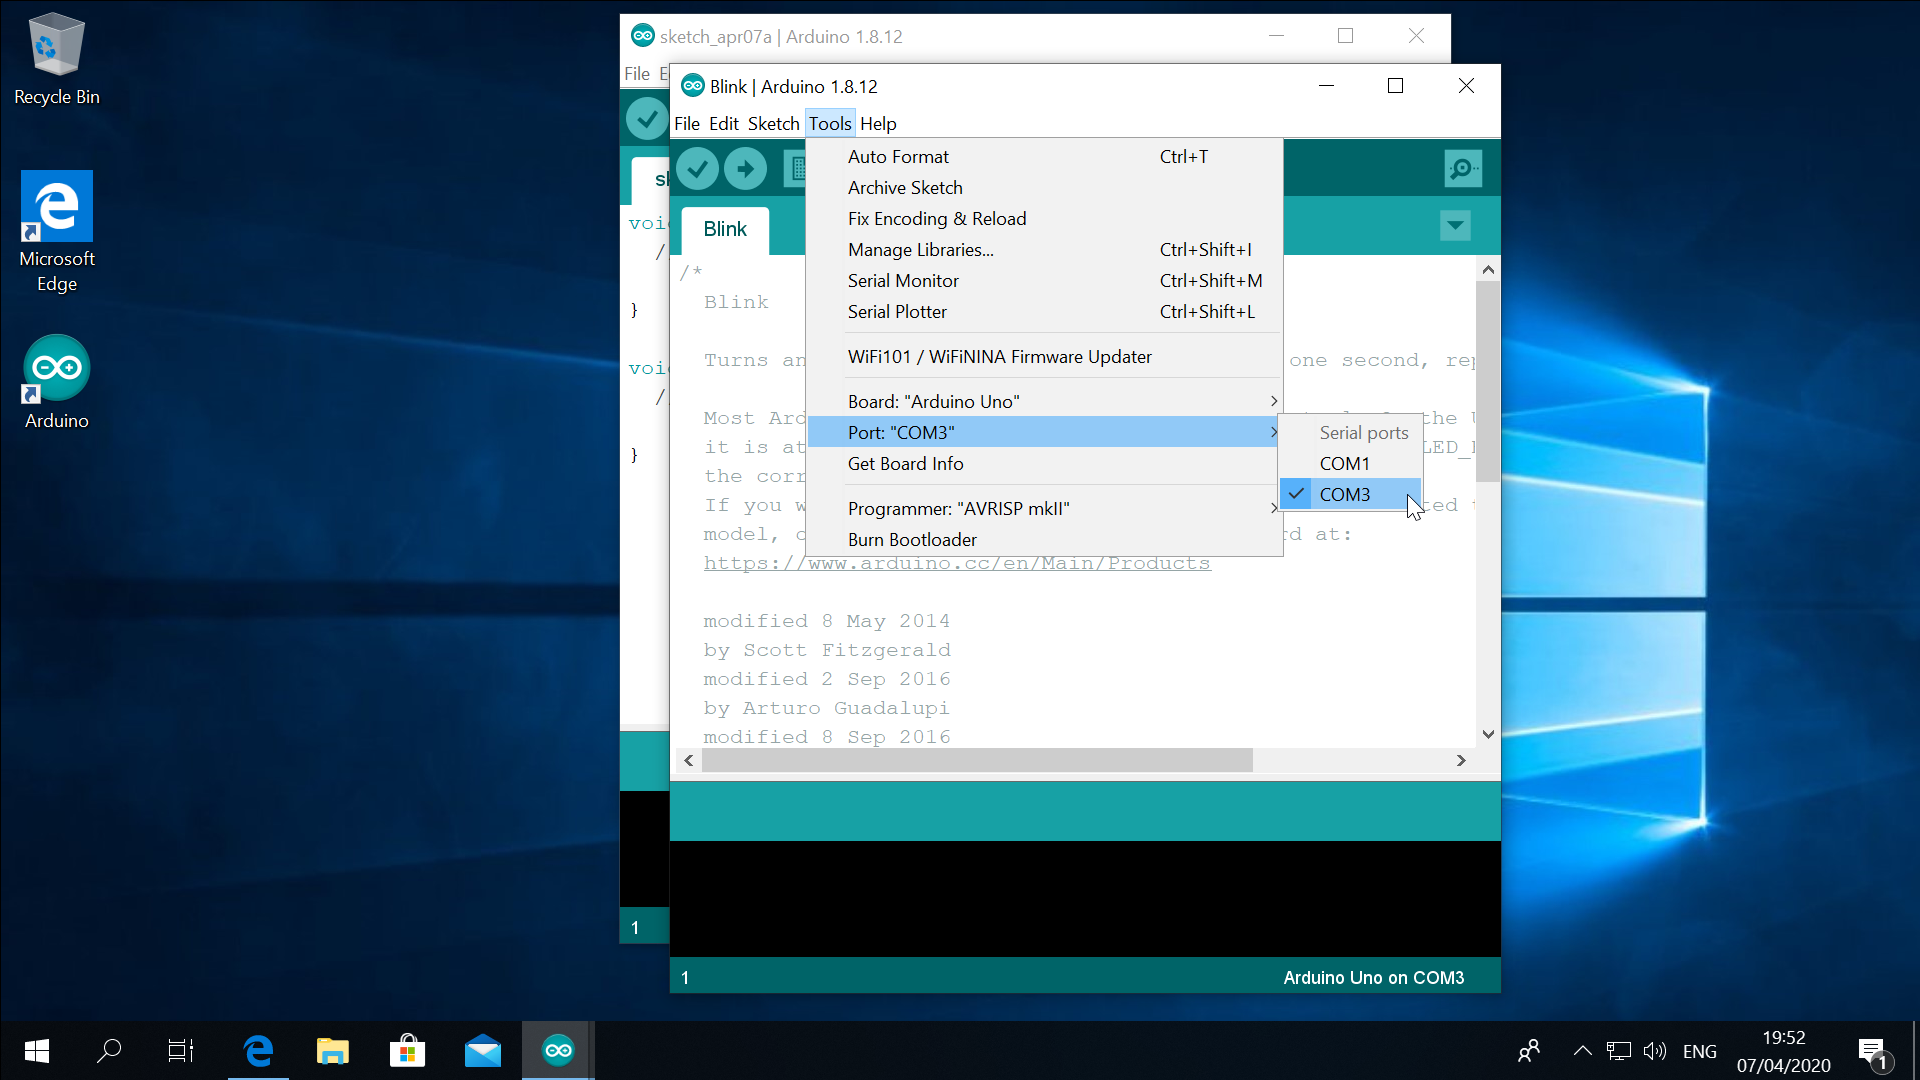Expand Programmer: "AVRISP mkII" submenu

(1044, 509)
